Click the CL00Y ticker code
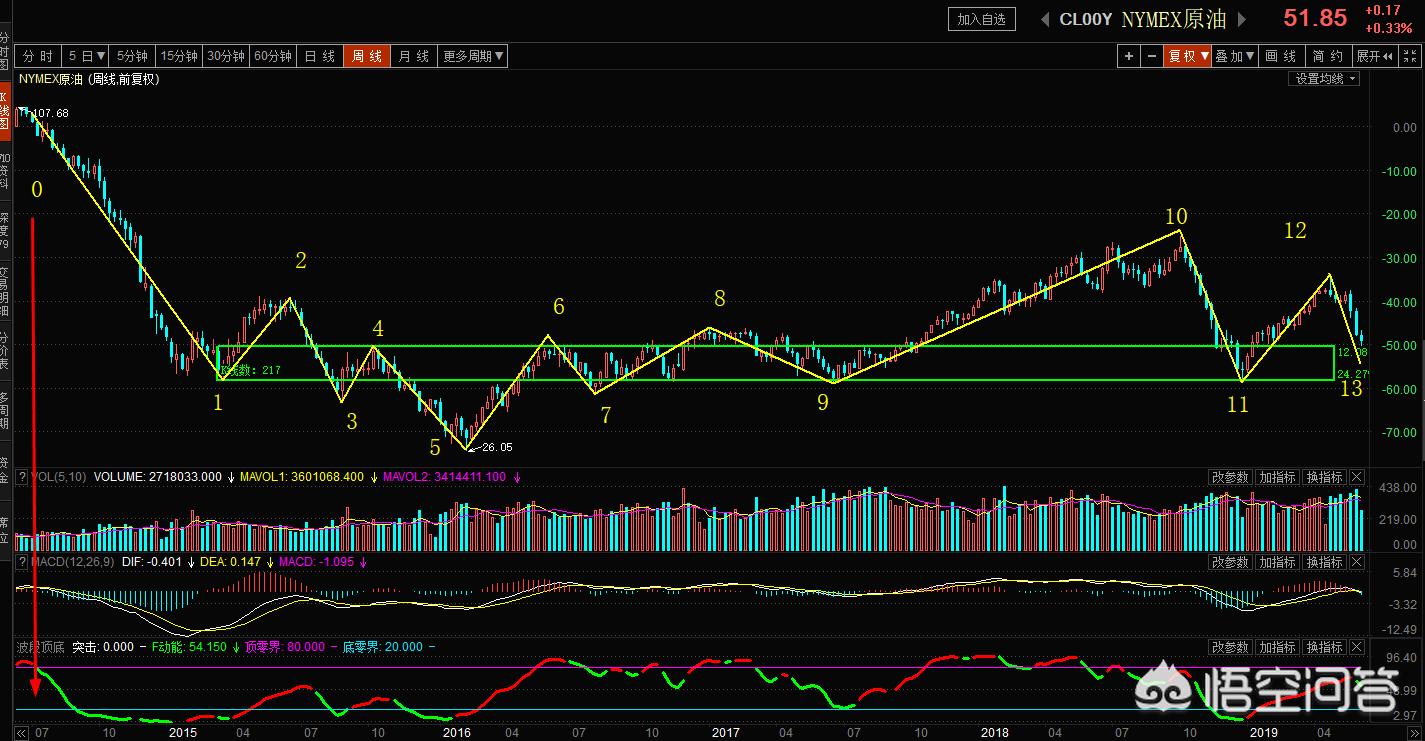 tap(1085, 19)
